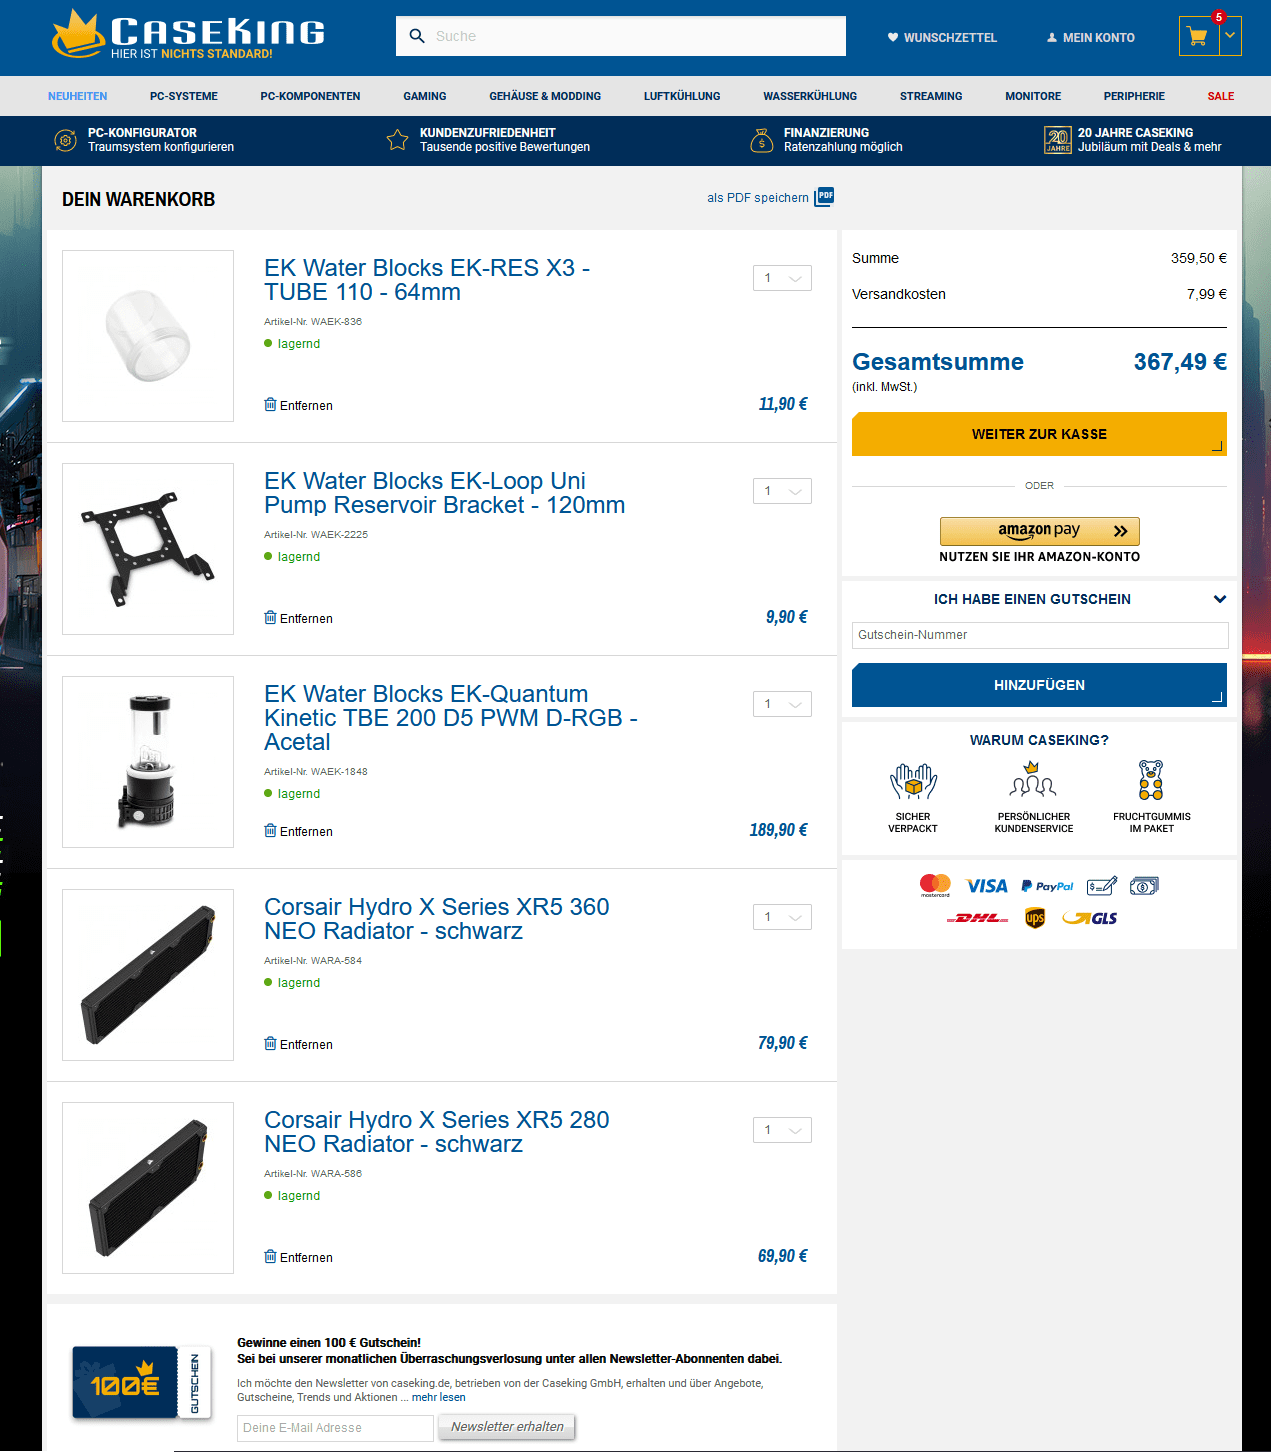Expand the cart dropdown arrow in header
1271x1452 pixels.
[x=1231, y=35]
